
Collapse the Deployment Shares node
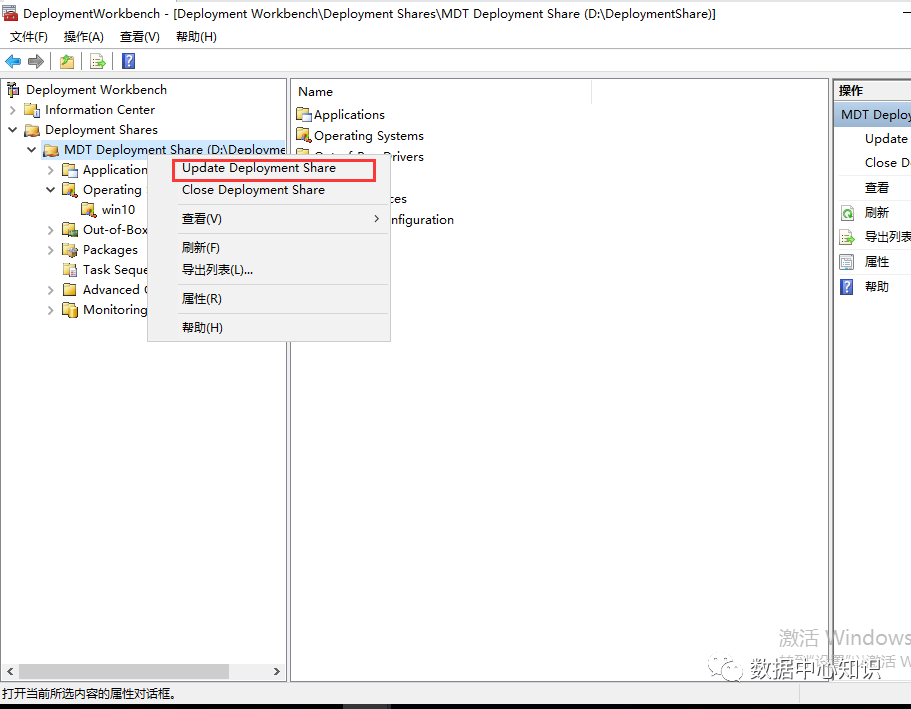pos(13,130)
